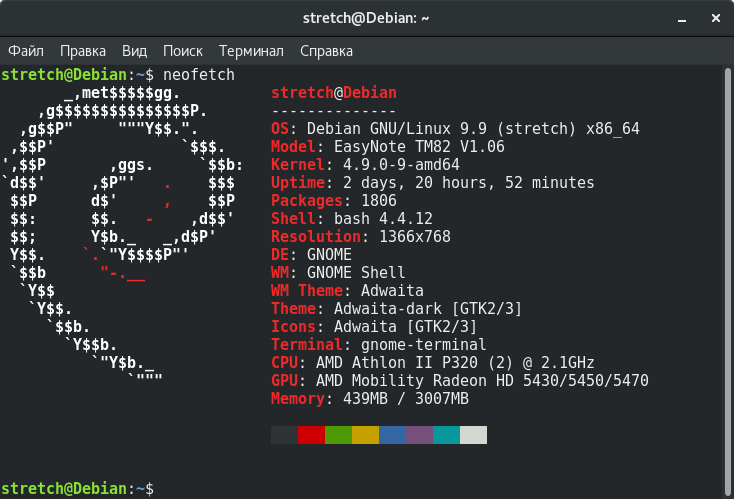Screen dimensions: 734x499
Task: Click the Resolution value 1366x768
Action: [x=415, y=237]
